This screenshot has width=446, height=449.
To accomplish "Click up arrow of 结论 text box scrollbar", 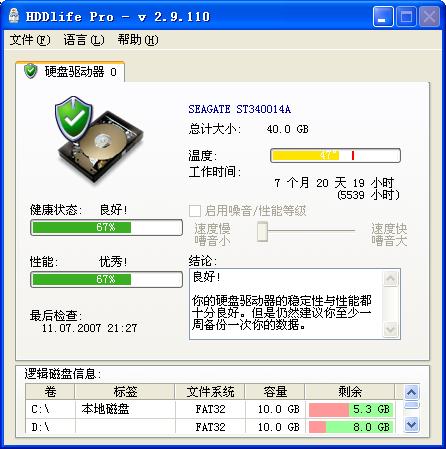I will pyautogui.click(x=390, y=279).
